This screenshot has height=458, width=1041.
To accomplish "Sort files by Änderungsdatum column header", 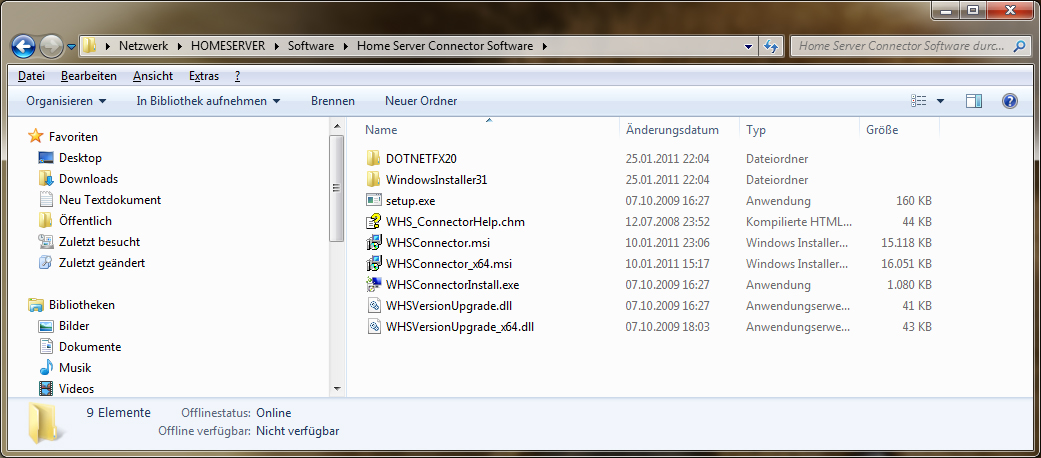I will (672, 130).
